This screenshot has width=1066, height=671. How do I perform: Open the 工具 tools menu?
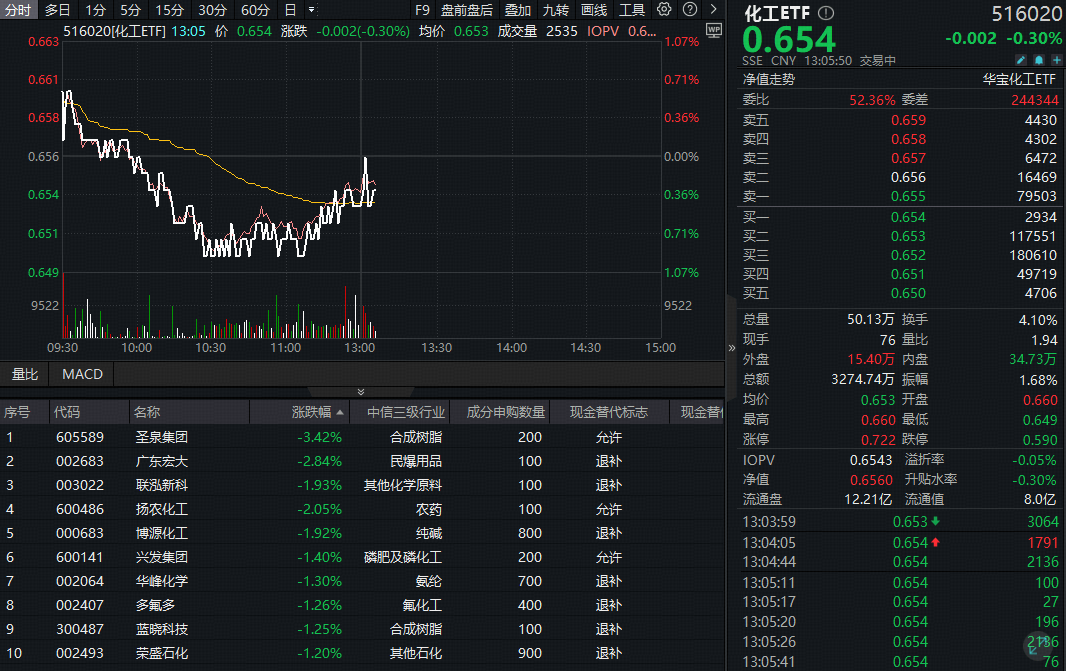point(632,9)
